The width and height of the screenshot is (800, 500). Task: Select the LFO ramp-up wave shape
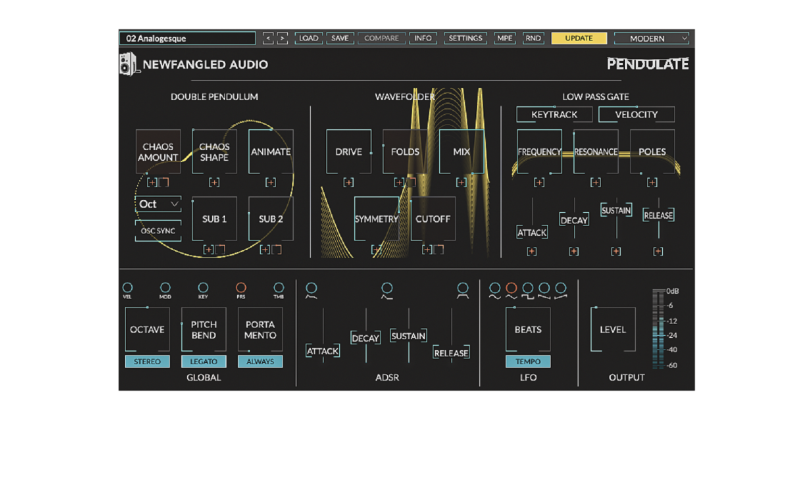561,290
